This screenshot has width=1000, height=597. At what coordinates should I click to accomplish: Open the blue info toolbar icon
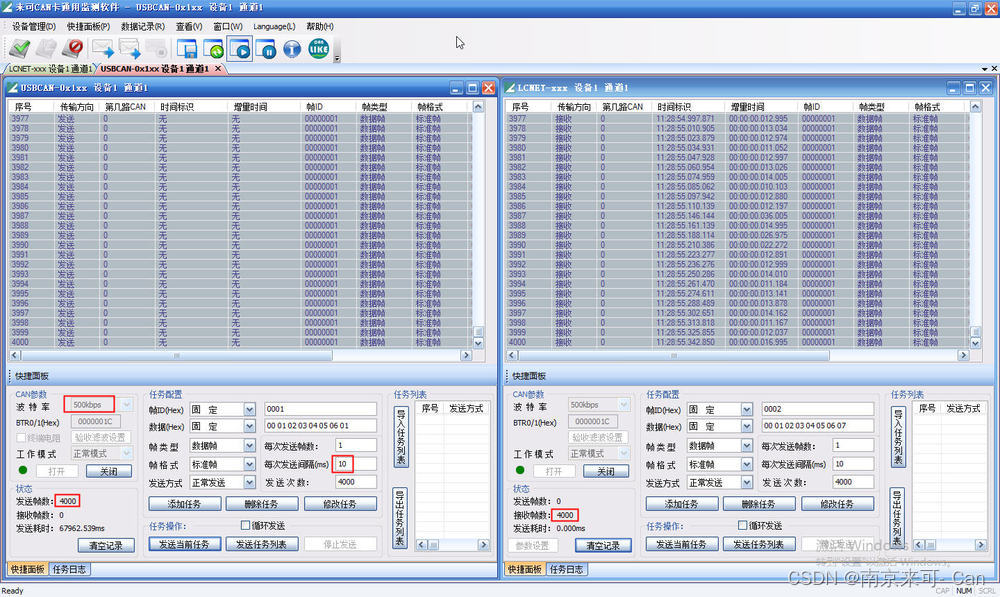click(292, 48)
